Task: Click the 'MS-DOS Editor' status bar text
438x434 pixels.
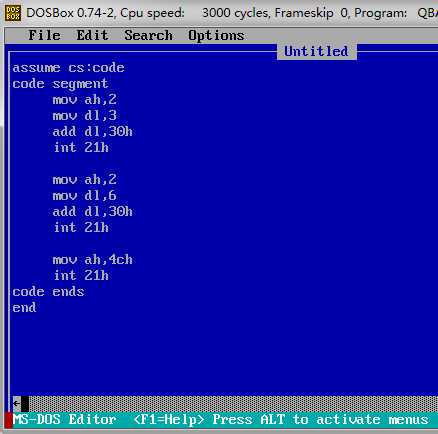Action: (x=64, y=419)
